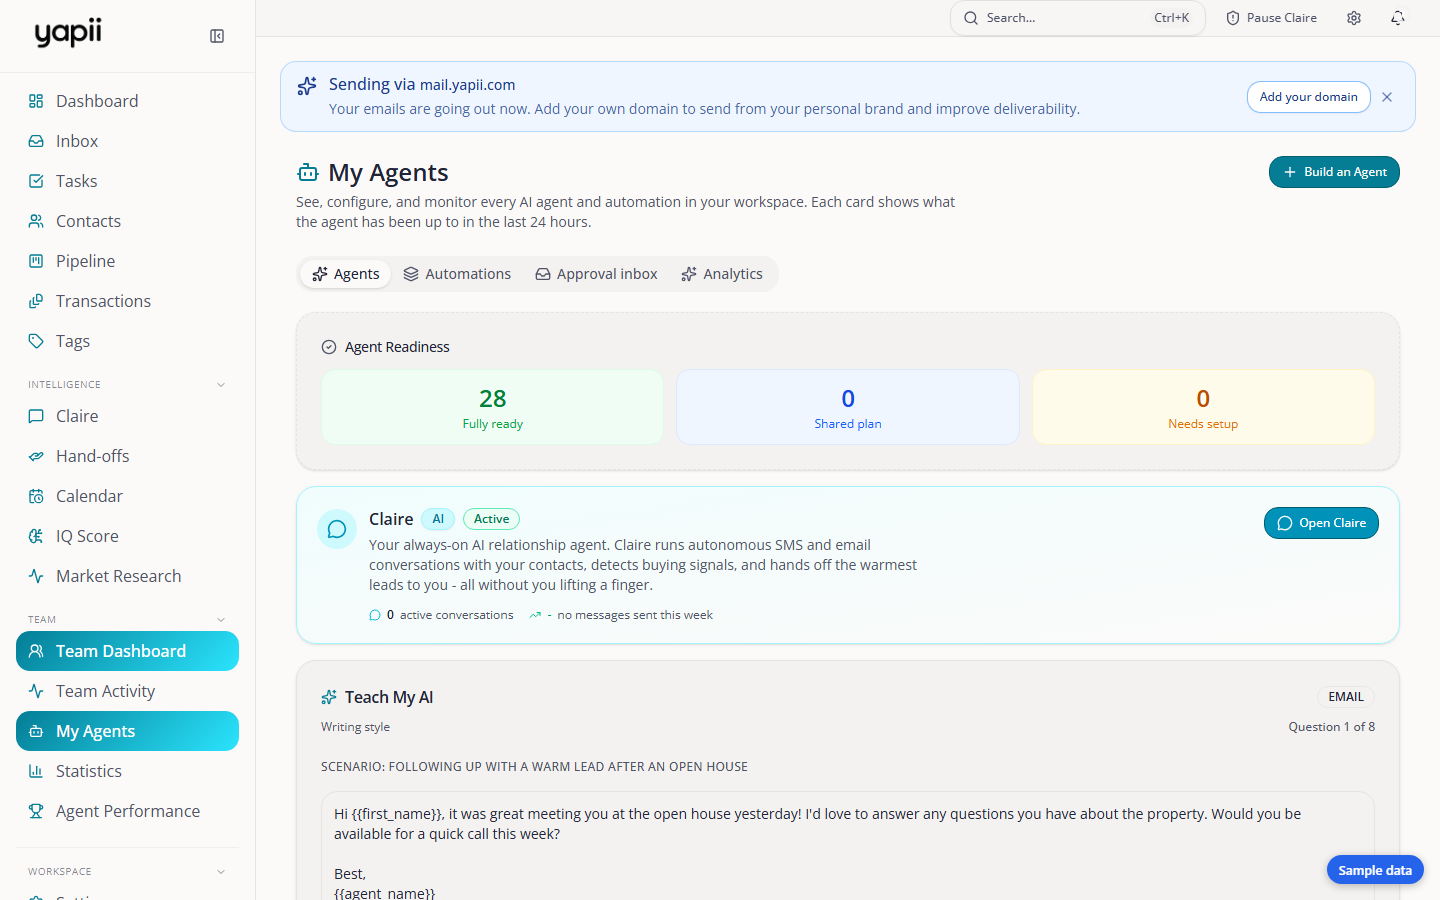Click the AI badge beside Claire
1440x900 pixels.
coord(438,519)
